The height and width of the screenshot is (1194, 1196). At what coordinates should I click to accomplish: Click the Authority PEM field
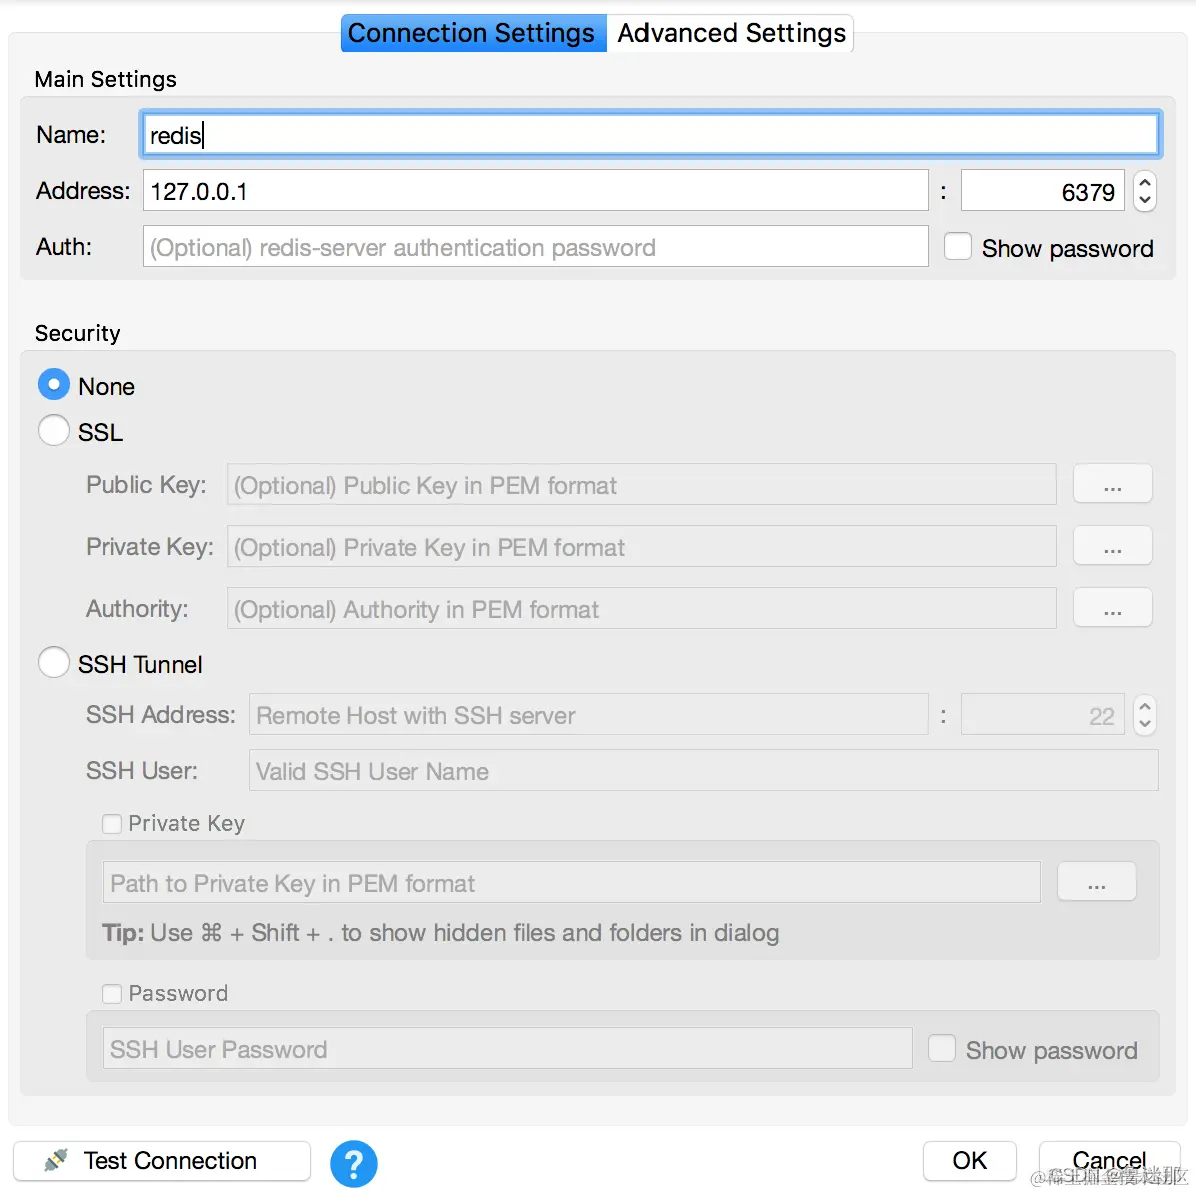(641, 608)
